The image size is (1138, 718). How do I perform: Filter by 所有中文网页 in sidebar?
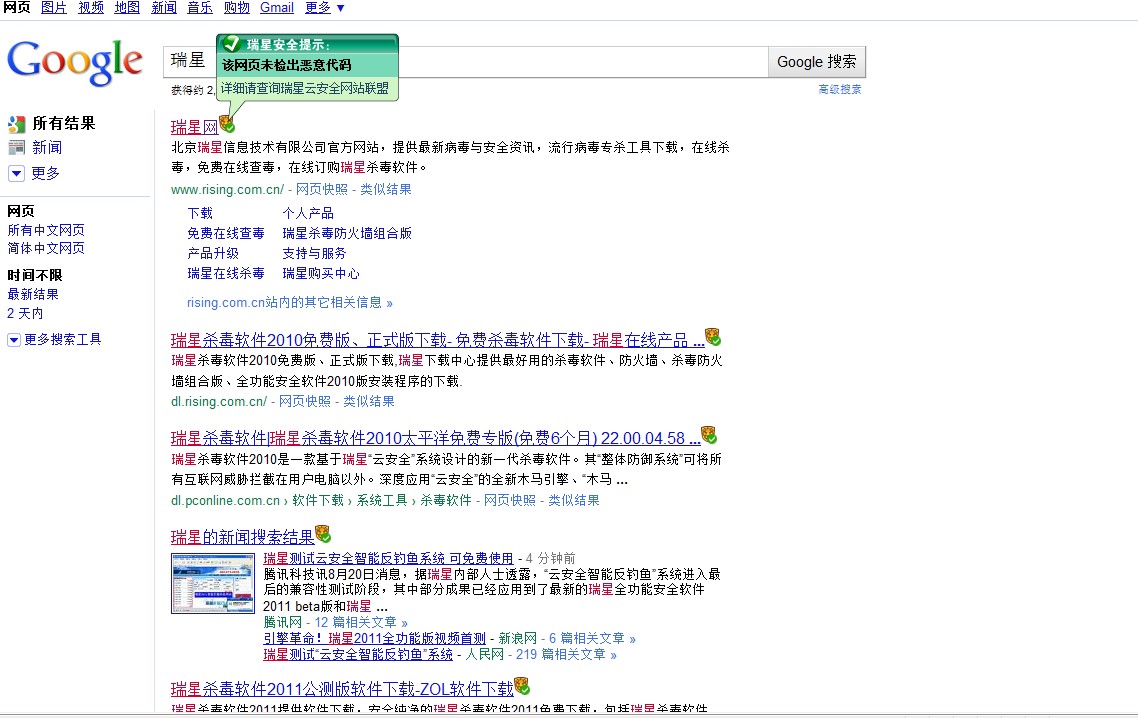pos(46,230)
